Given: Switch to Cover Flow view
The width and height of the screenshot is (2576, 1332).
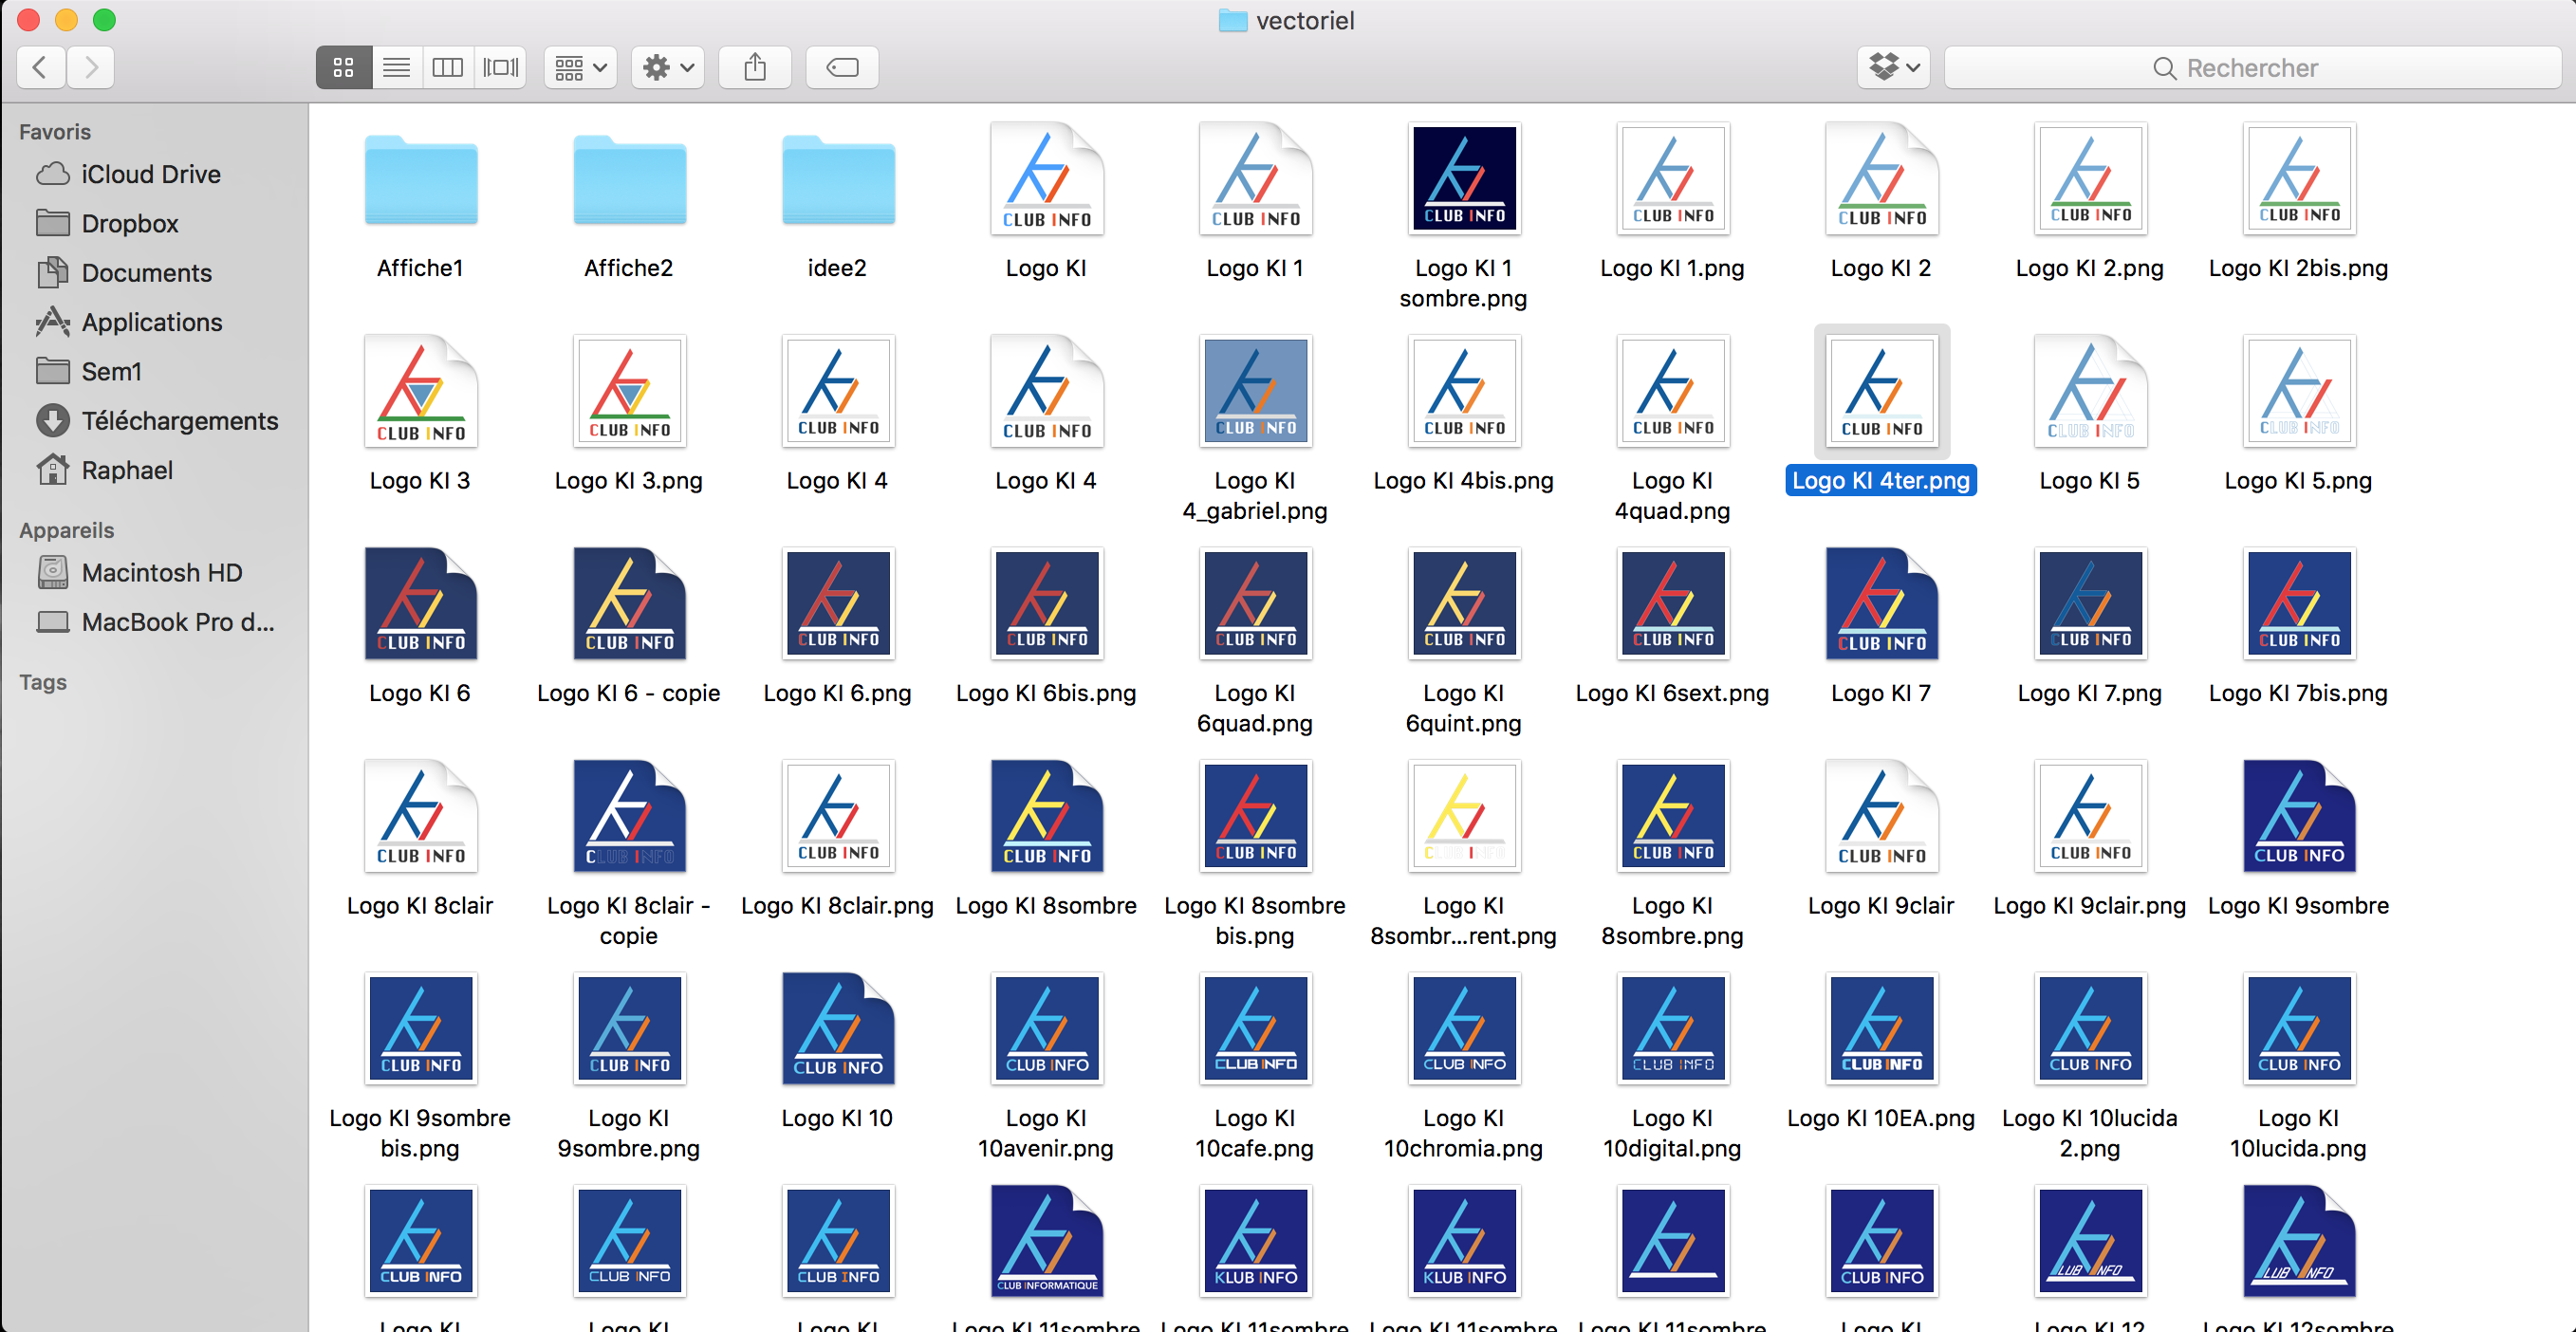Looking at the screenshot, I should click(x=500, y=68).
